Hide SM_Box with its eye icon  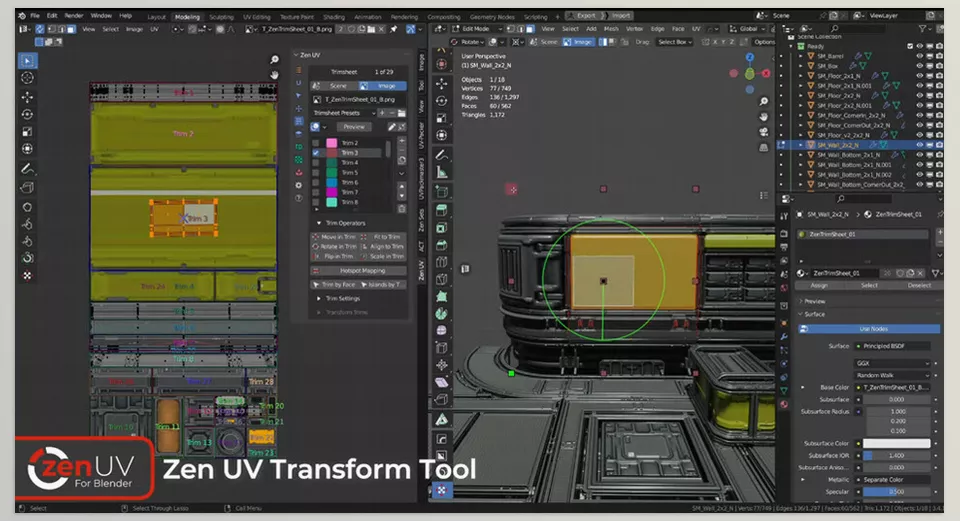[x=920, y=66]
